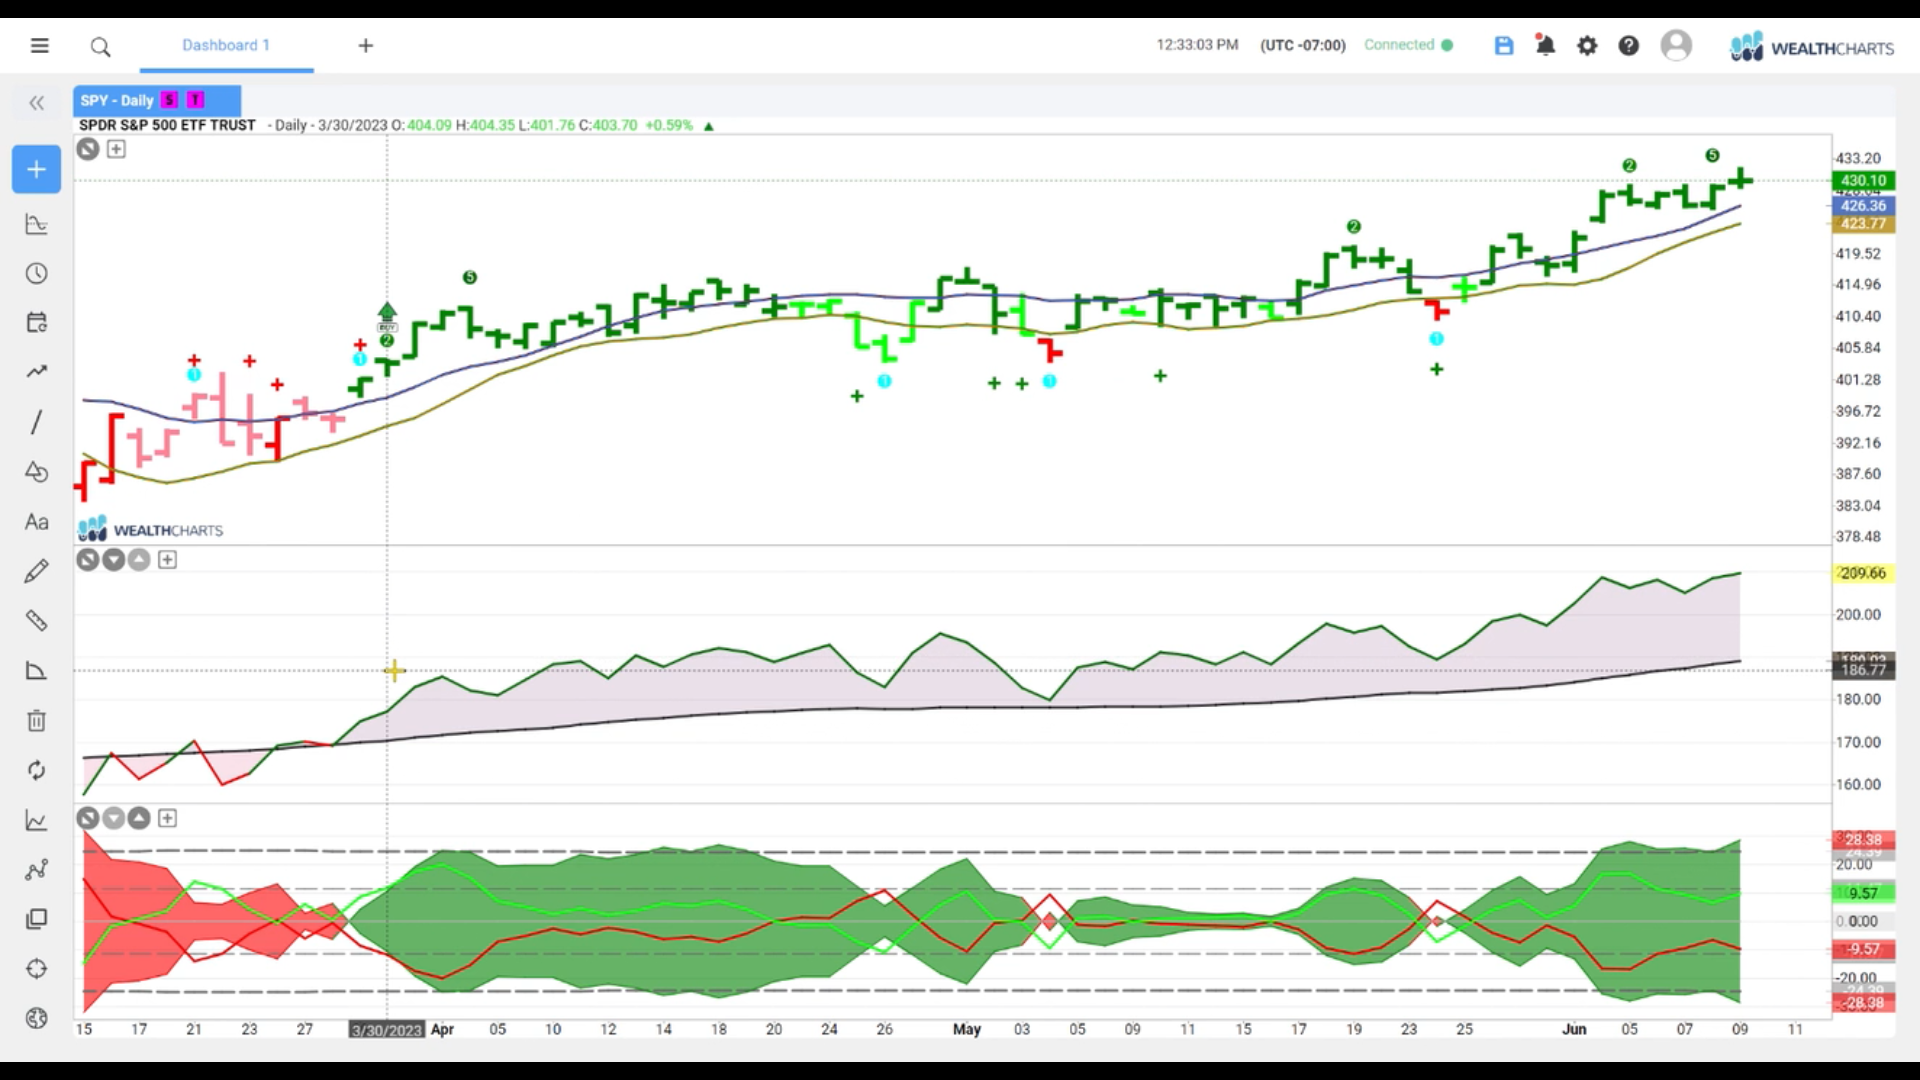1920x1080 pixels.
Task: Select the SPY - Daily chart tab
Action: tap(156, 100)
